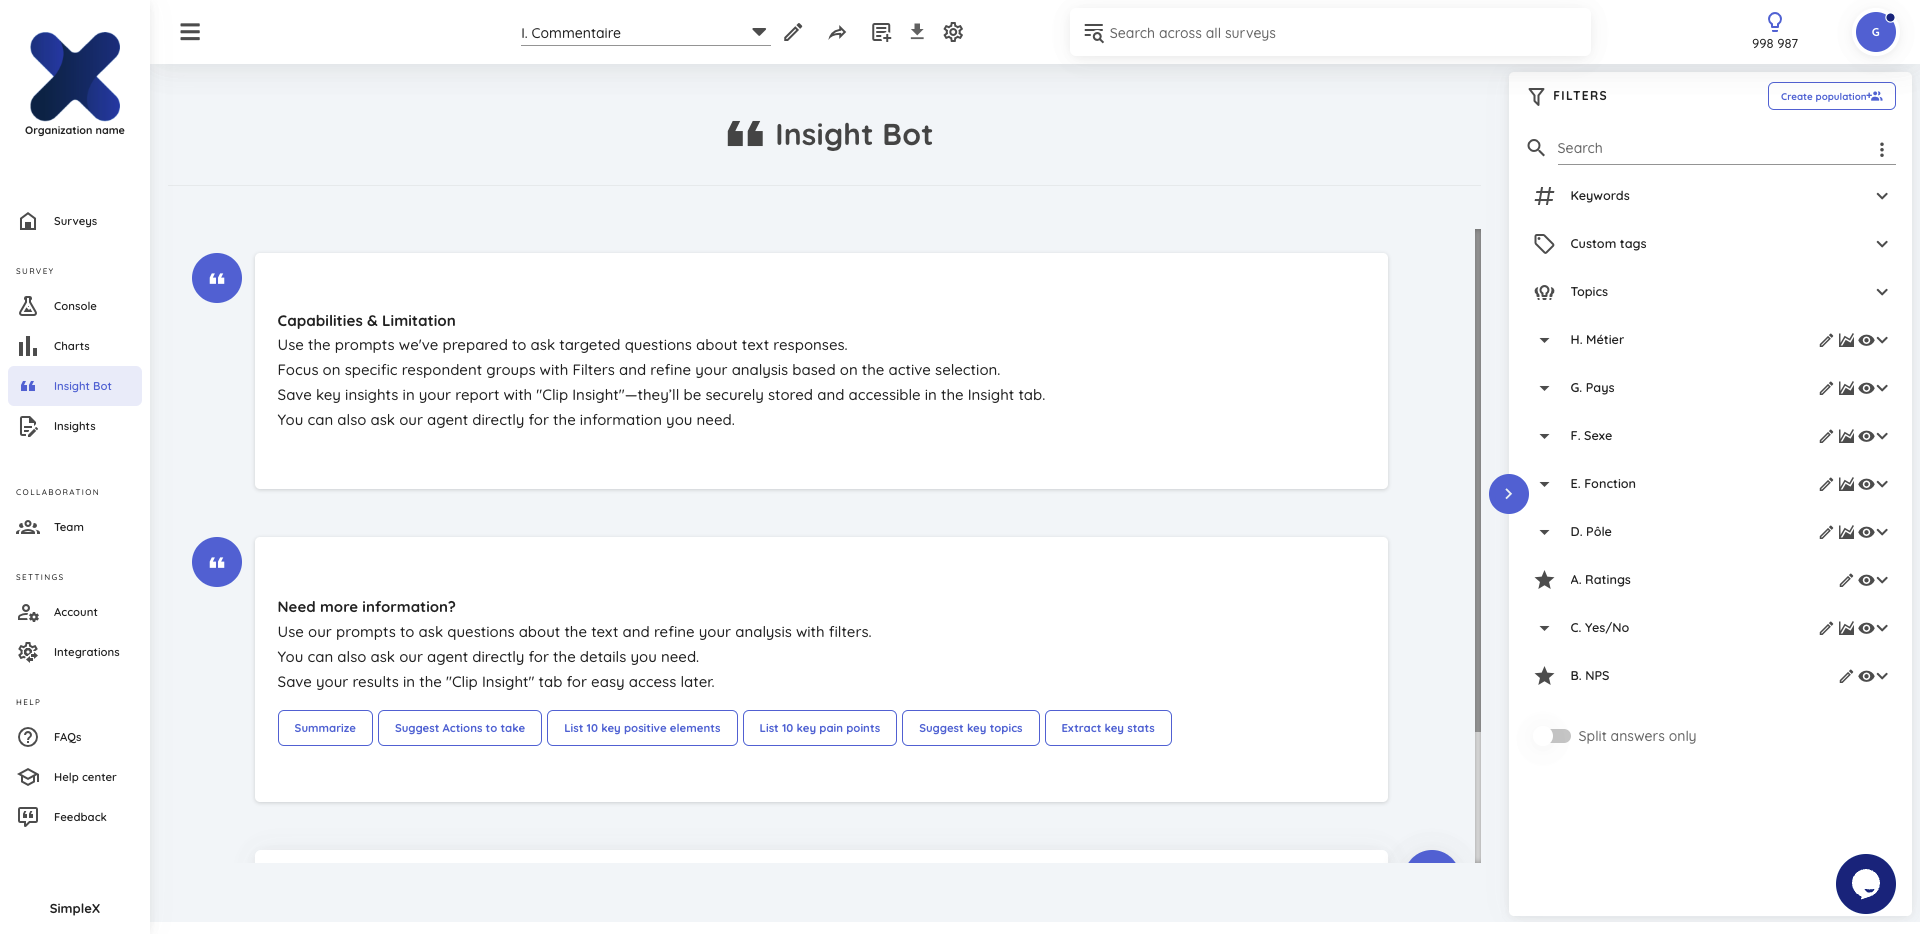Viewport: 1920px width, 934px height.
Task: Click the pencil edit icon beside the survey name
Action: (x=793, y=32)
